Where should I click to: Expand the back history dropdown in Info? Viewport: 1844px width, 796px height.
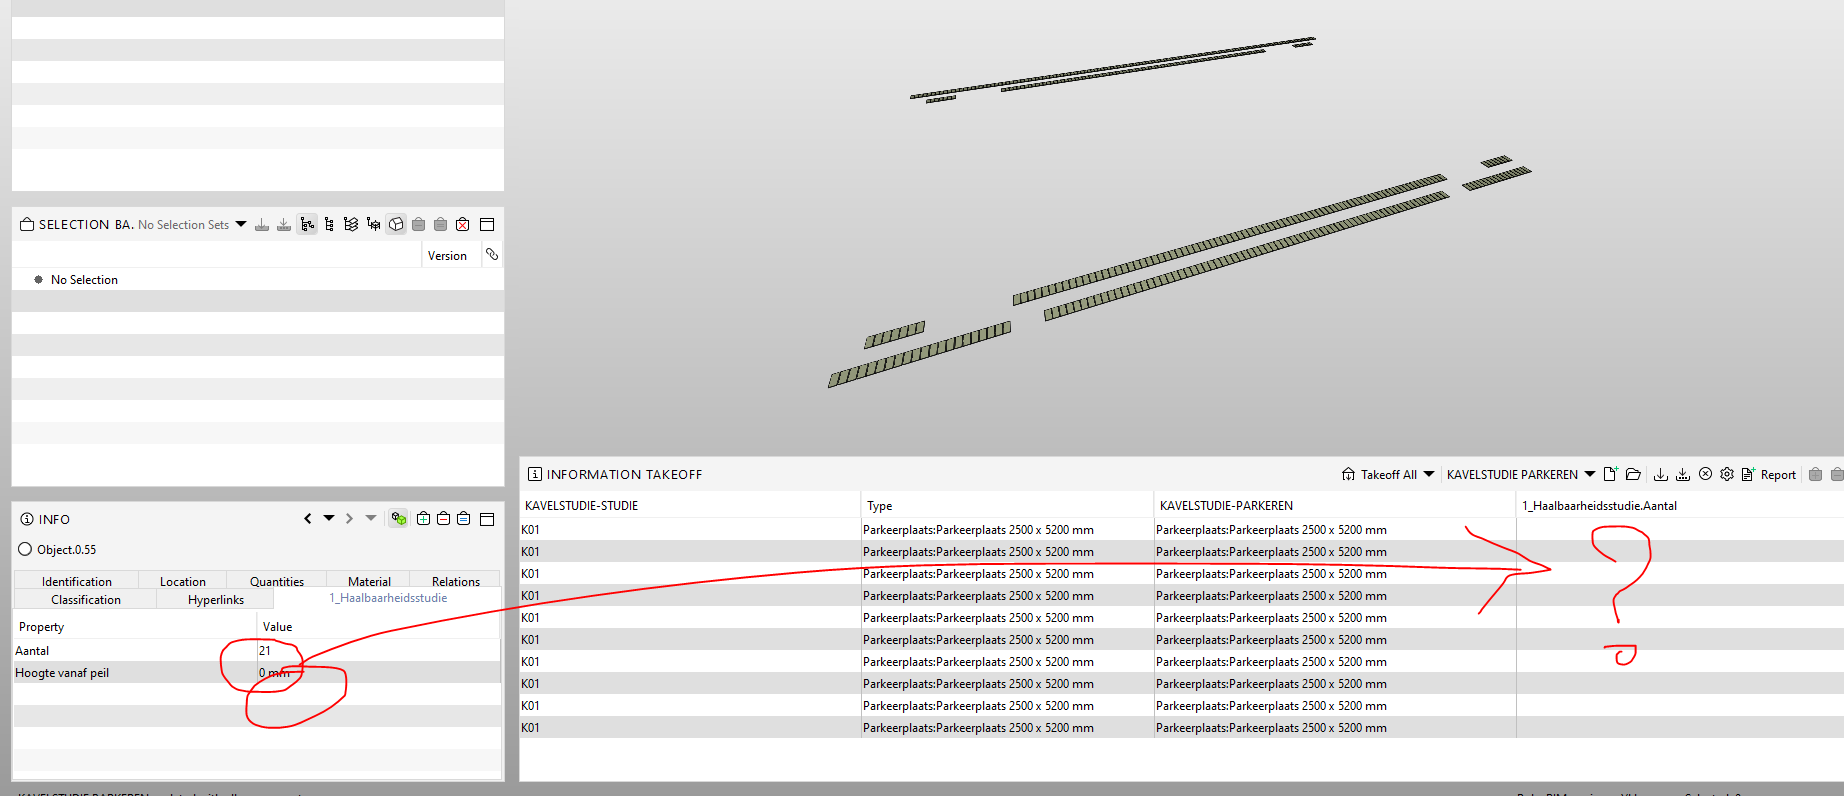click(329, 518)
